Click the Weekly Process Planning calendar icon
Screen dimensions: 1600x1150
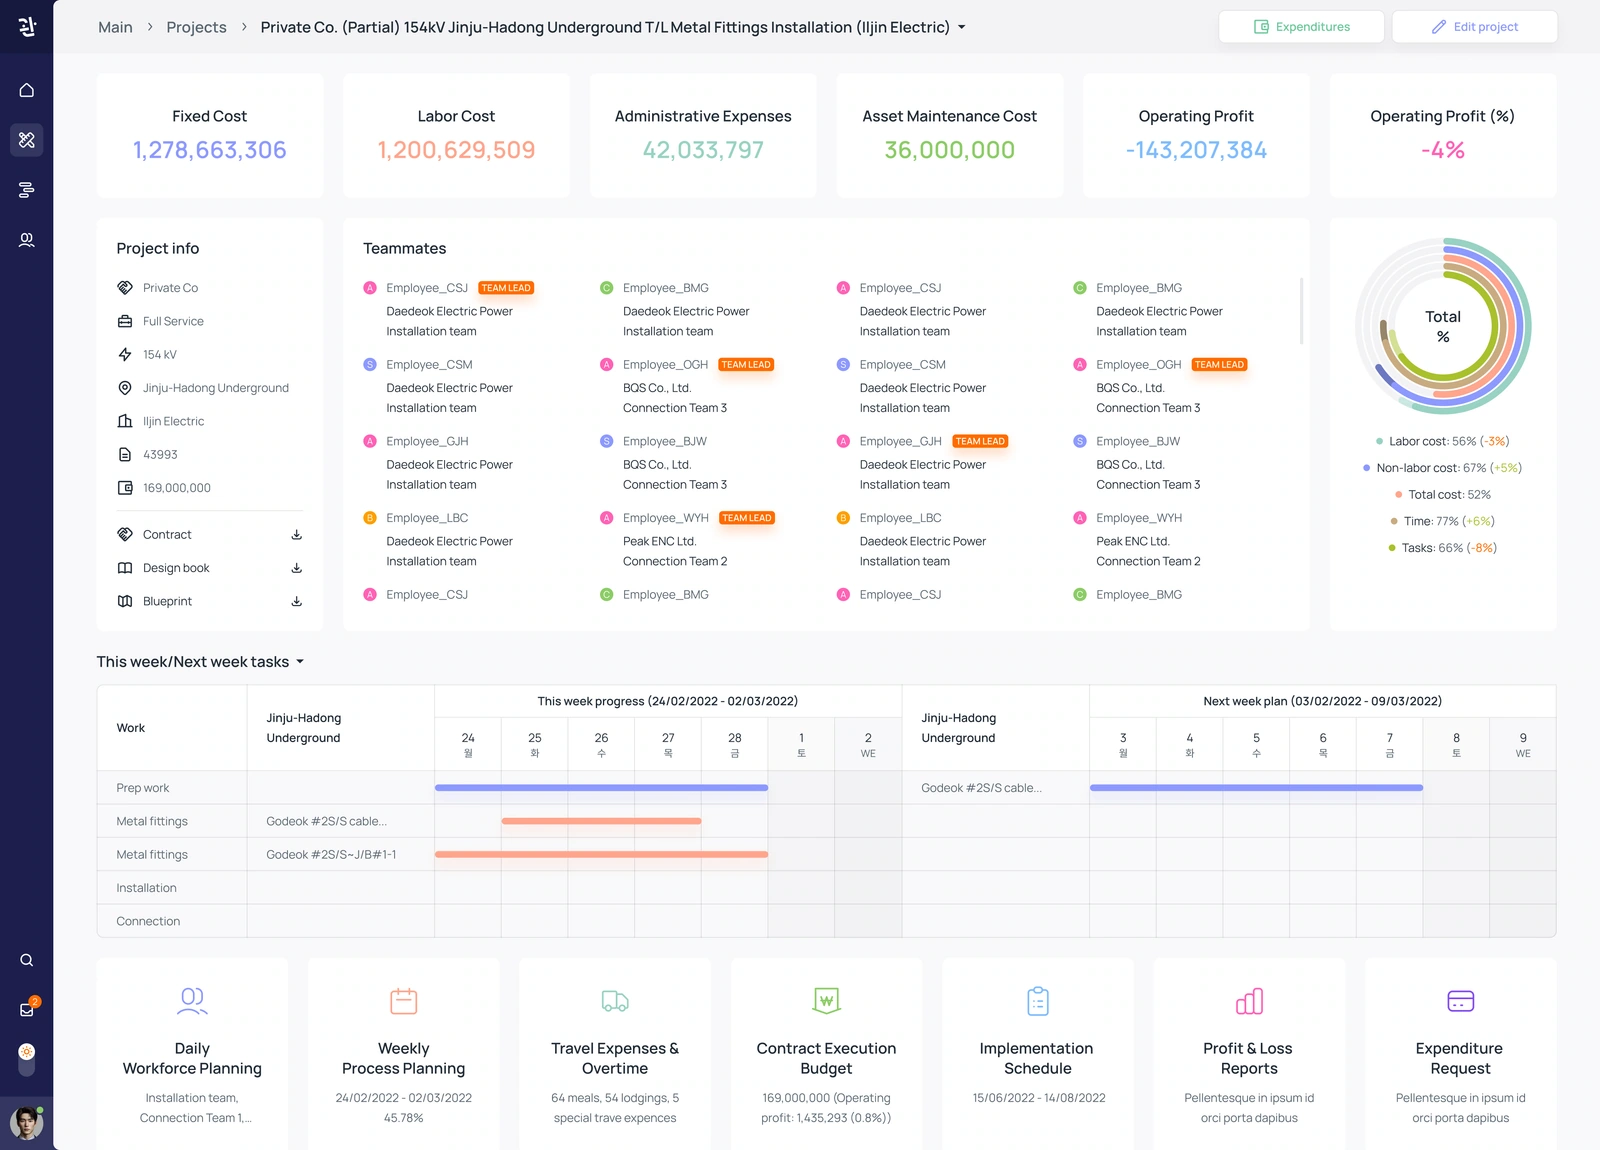click(x=404, y=1000)
